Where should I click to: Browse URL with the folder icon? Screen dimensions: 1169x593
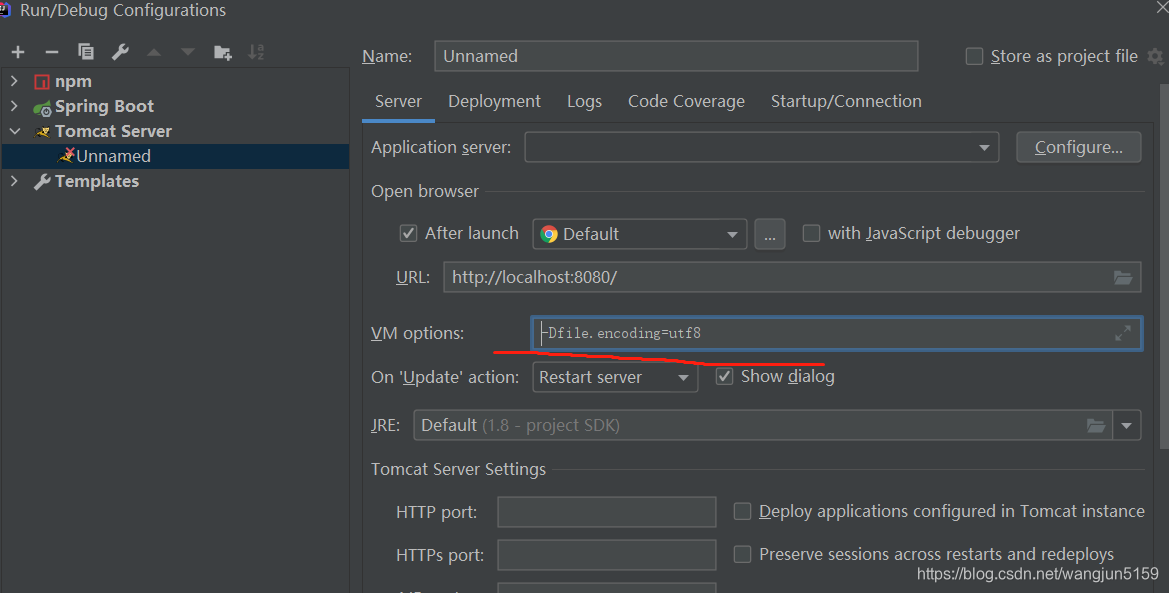[1123, 277]
